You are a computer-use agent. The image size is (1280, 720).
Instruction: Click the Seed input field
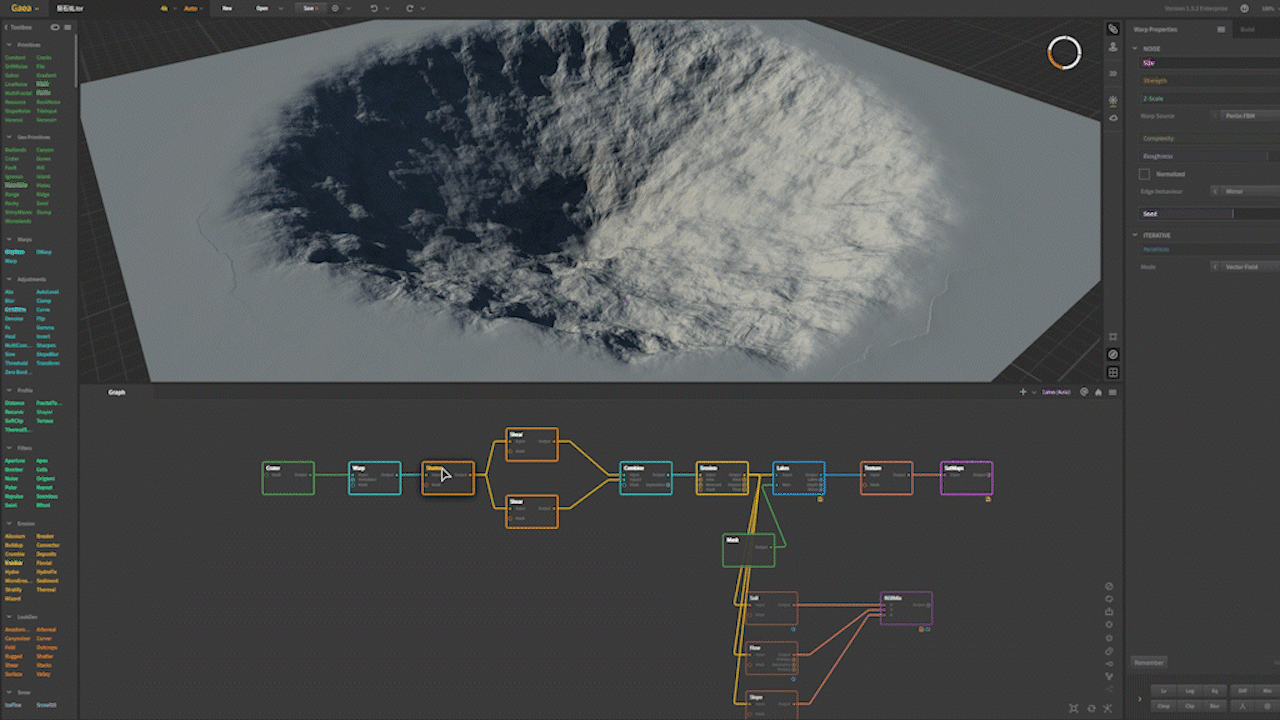(1210, 213)
